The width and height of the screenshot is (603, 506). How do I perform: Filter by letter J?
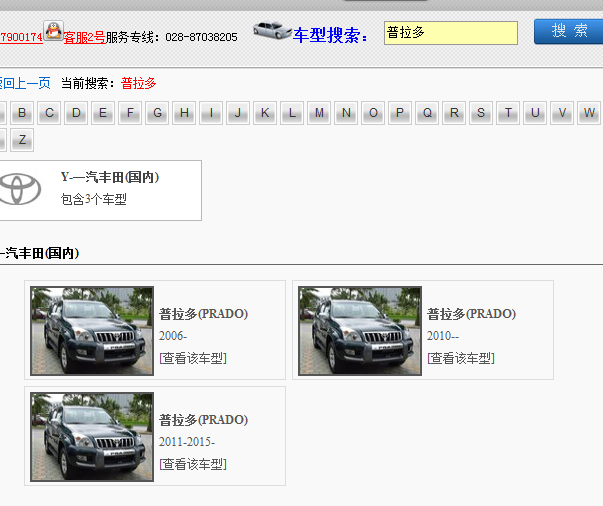pyautogui.click(x=238, y=113)
